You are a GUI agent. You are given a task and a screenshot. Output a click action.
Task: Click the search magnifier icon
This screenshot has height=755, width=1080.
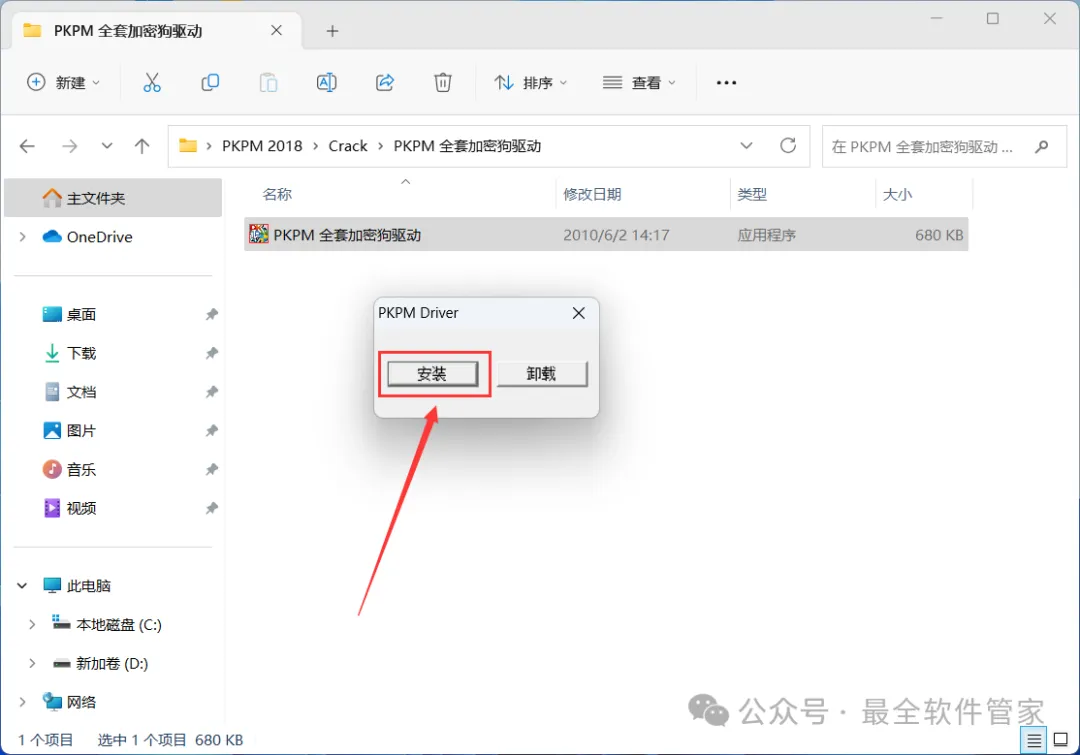(1041, 147)
